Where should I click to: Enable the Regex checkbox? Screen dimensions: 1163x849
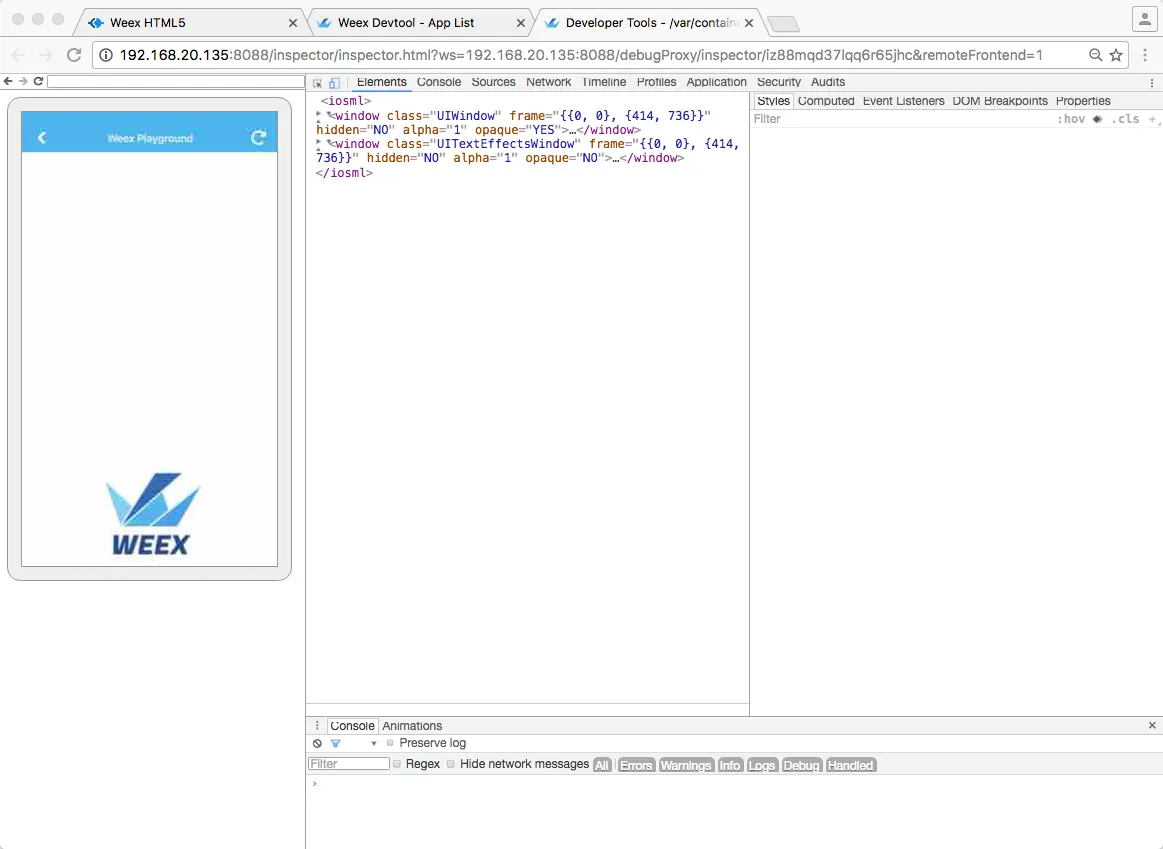click(397, 764)
